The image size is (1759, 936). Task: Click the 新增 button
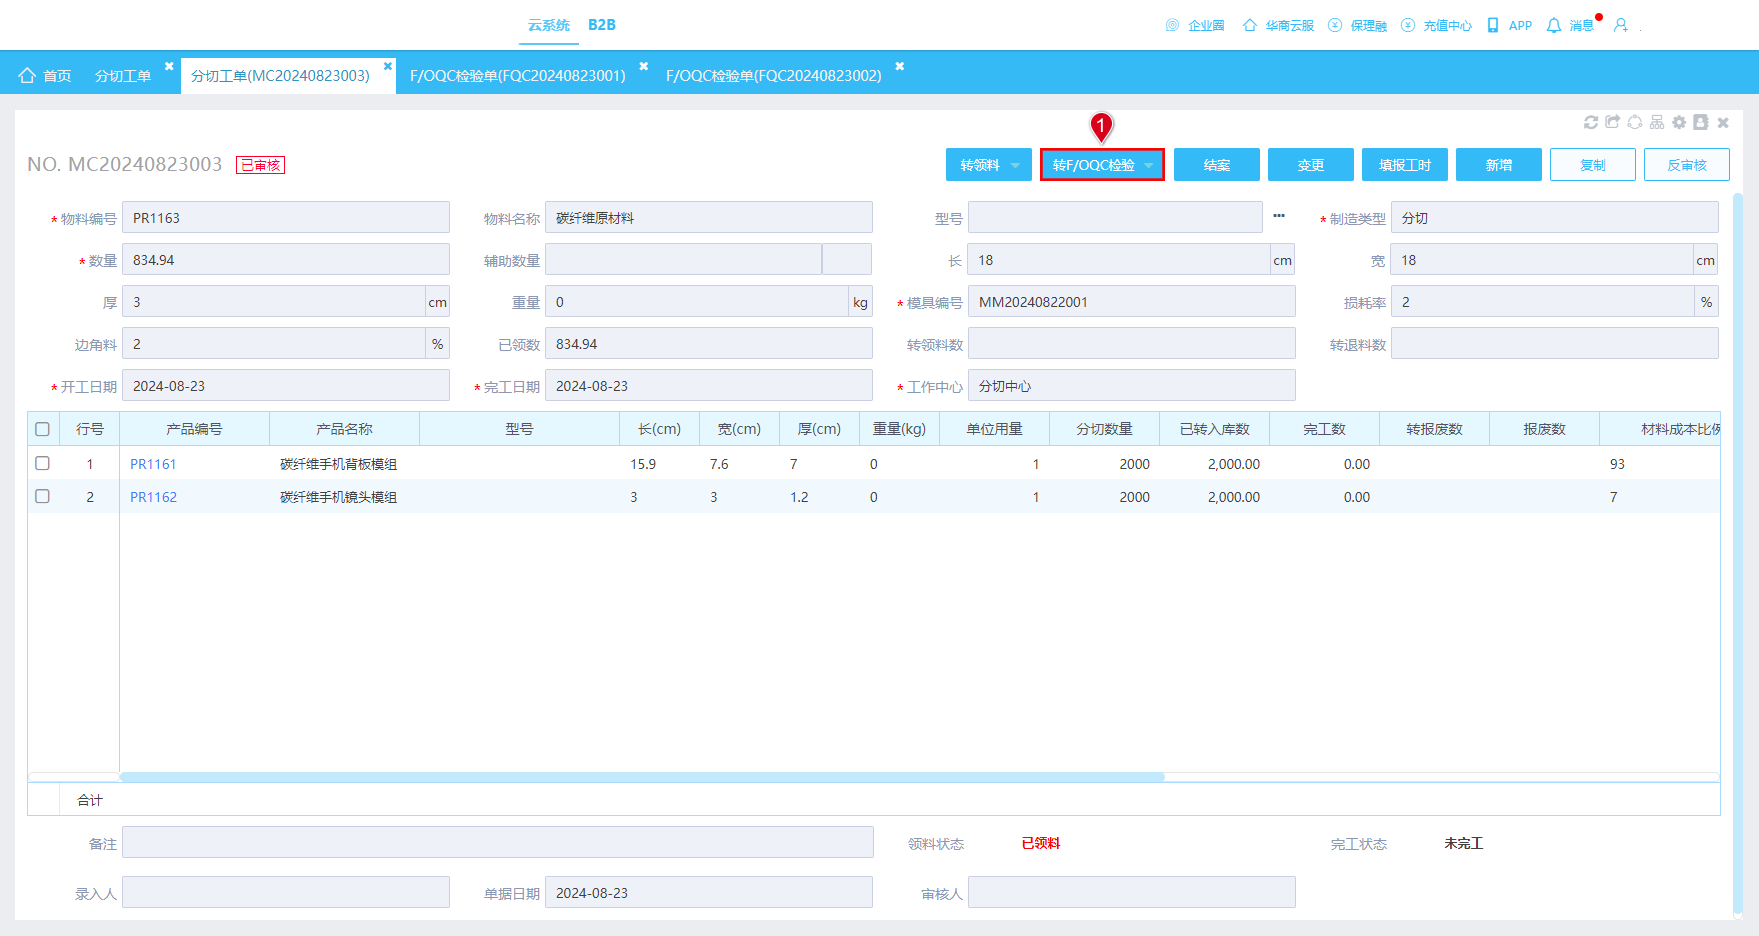coord(1499,165)
